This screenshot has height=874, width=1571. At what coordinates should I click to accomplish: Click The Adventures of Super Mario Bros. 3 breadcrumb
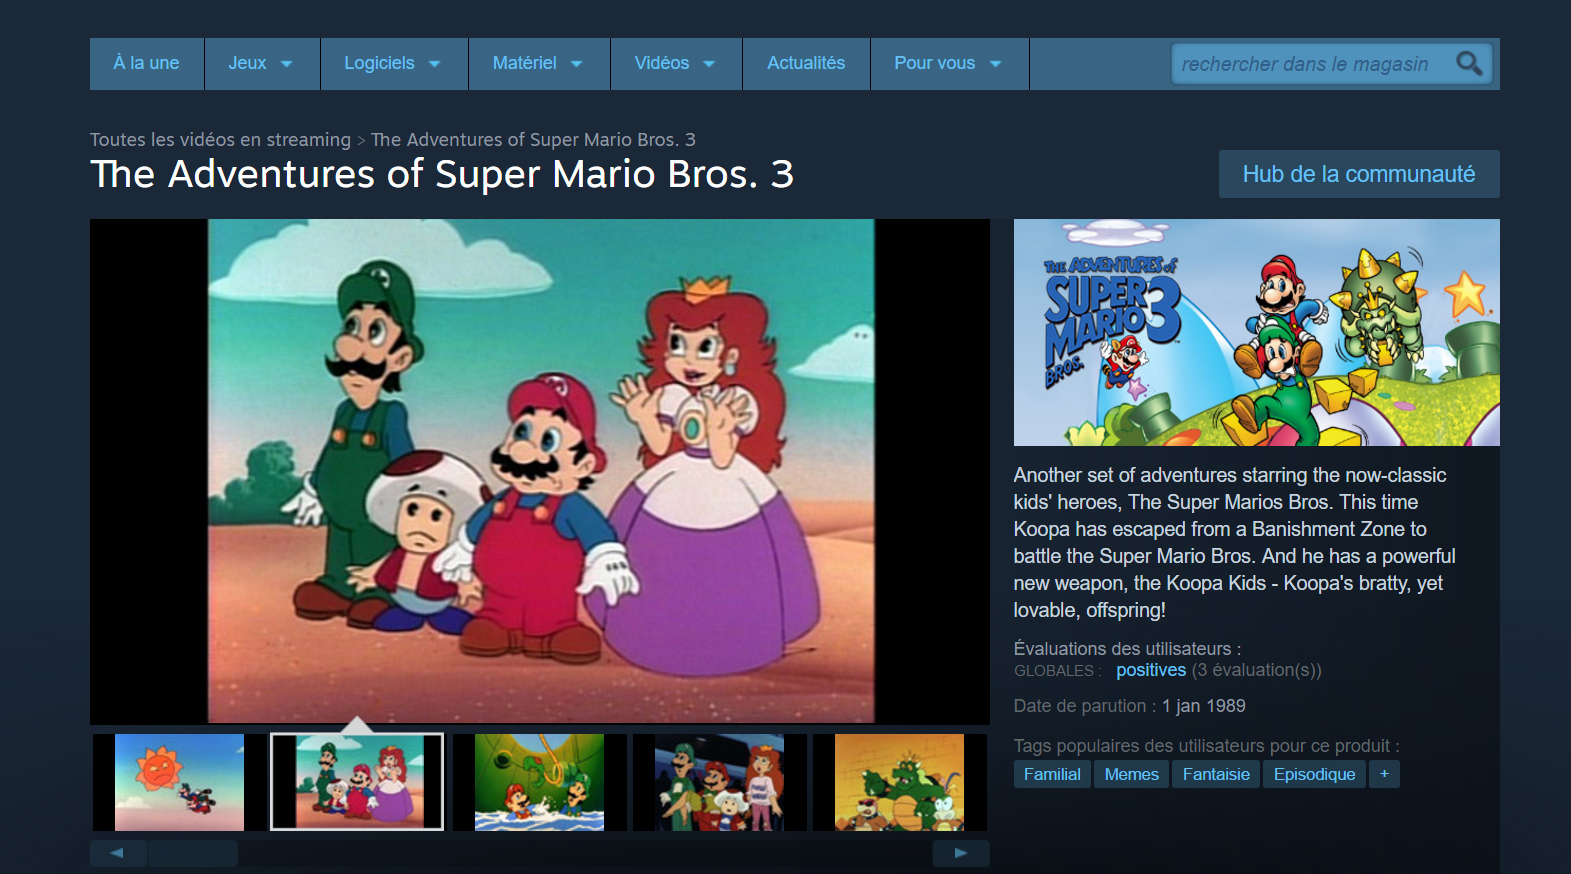click(x=533, y=140)
